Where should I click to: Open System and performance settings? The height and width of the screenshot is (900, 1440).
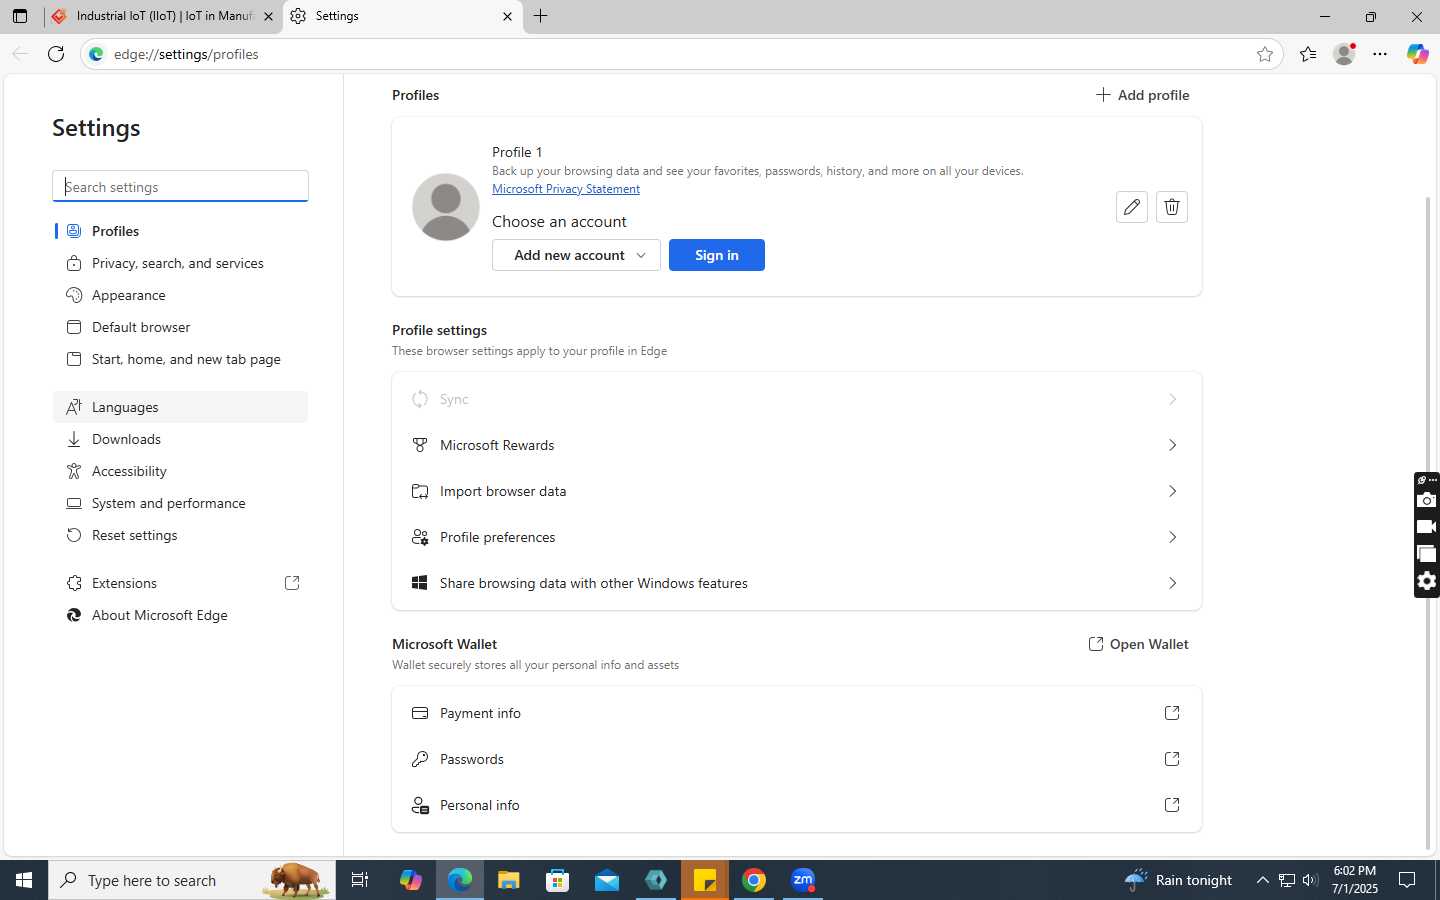coord(180,503)
